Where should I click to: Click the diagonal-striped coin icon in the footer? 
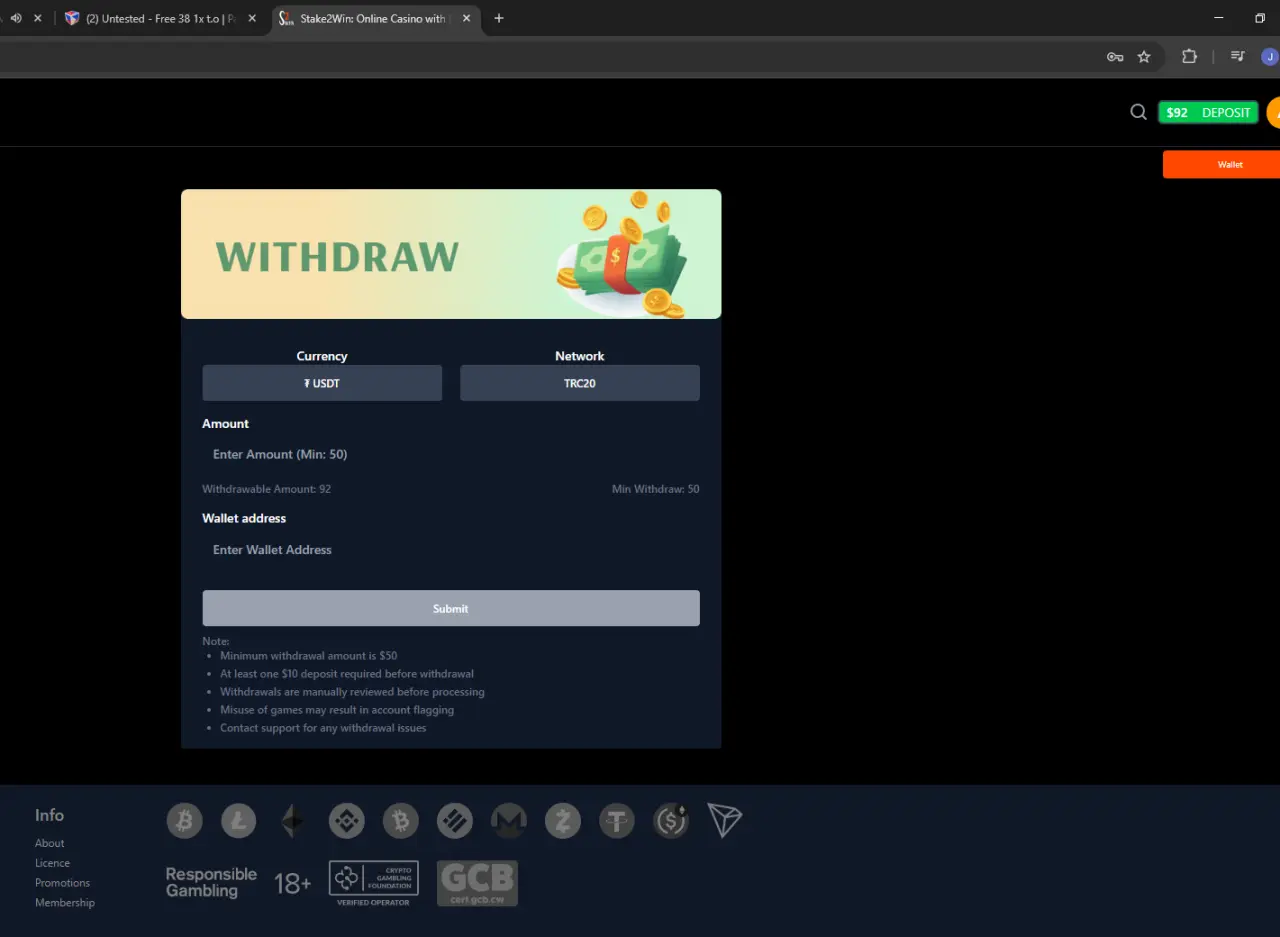click(x=455, y=821)
